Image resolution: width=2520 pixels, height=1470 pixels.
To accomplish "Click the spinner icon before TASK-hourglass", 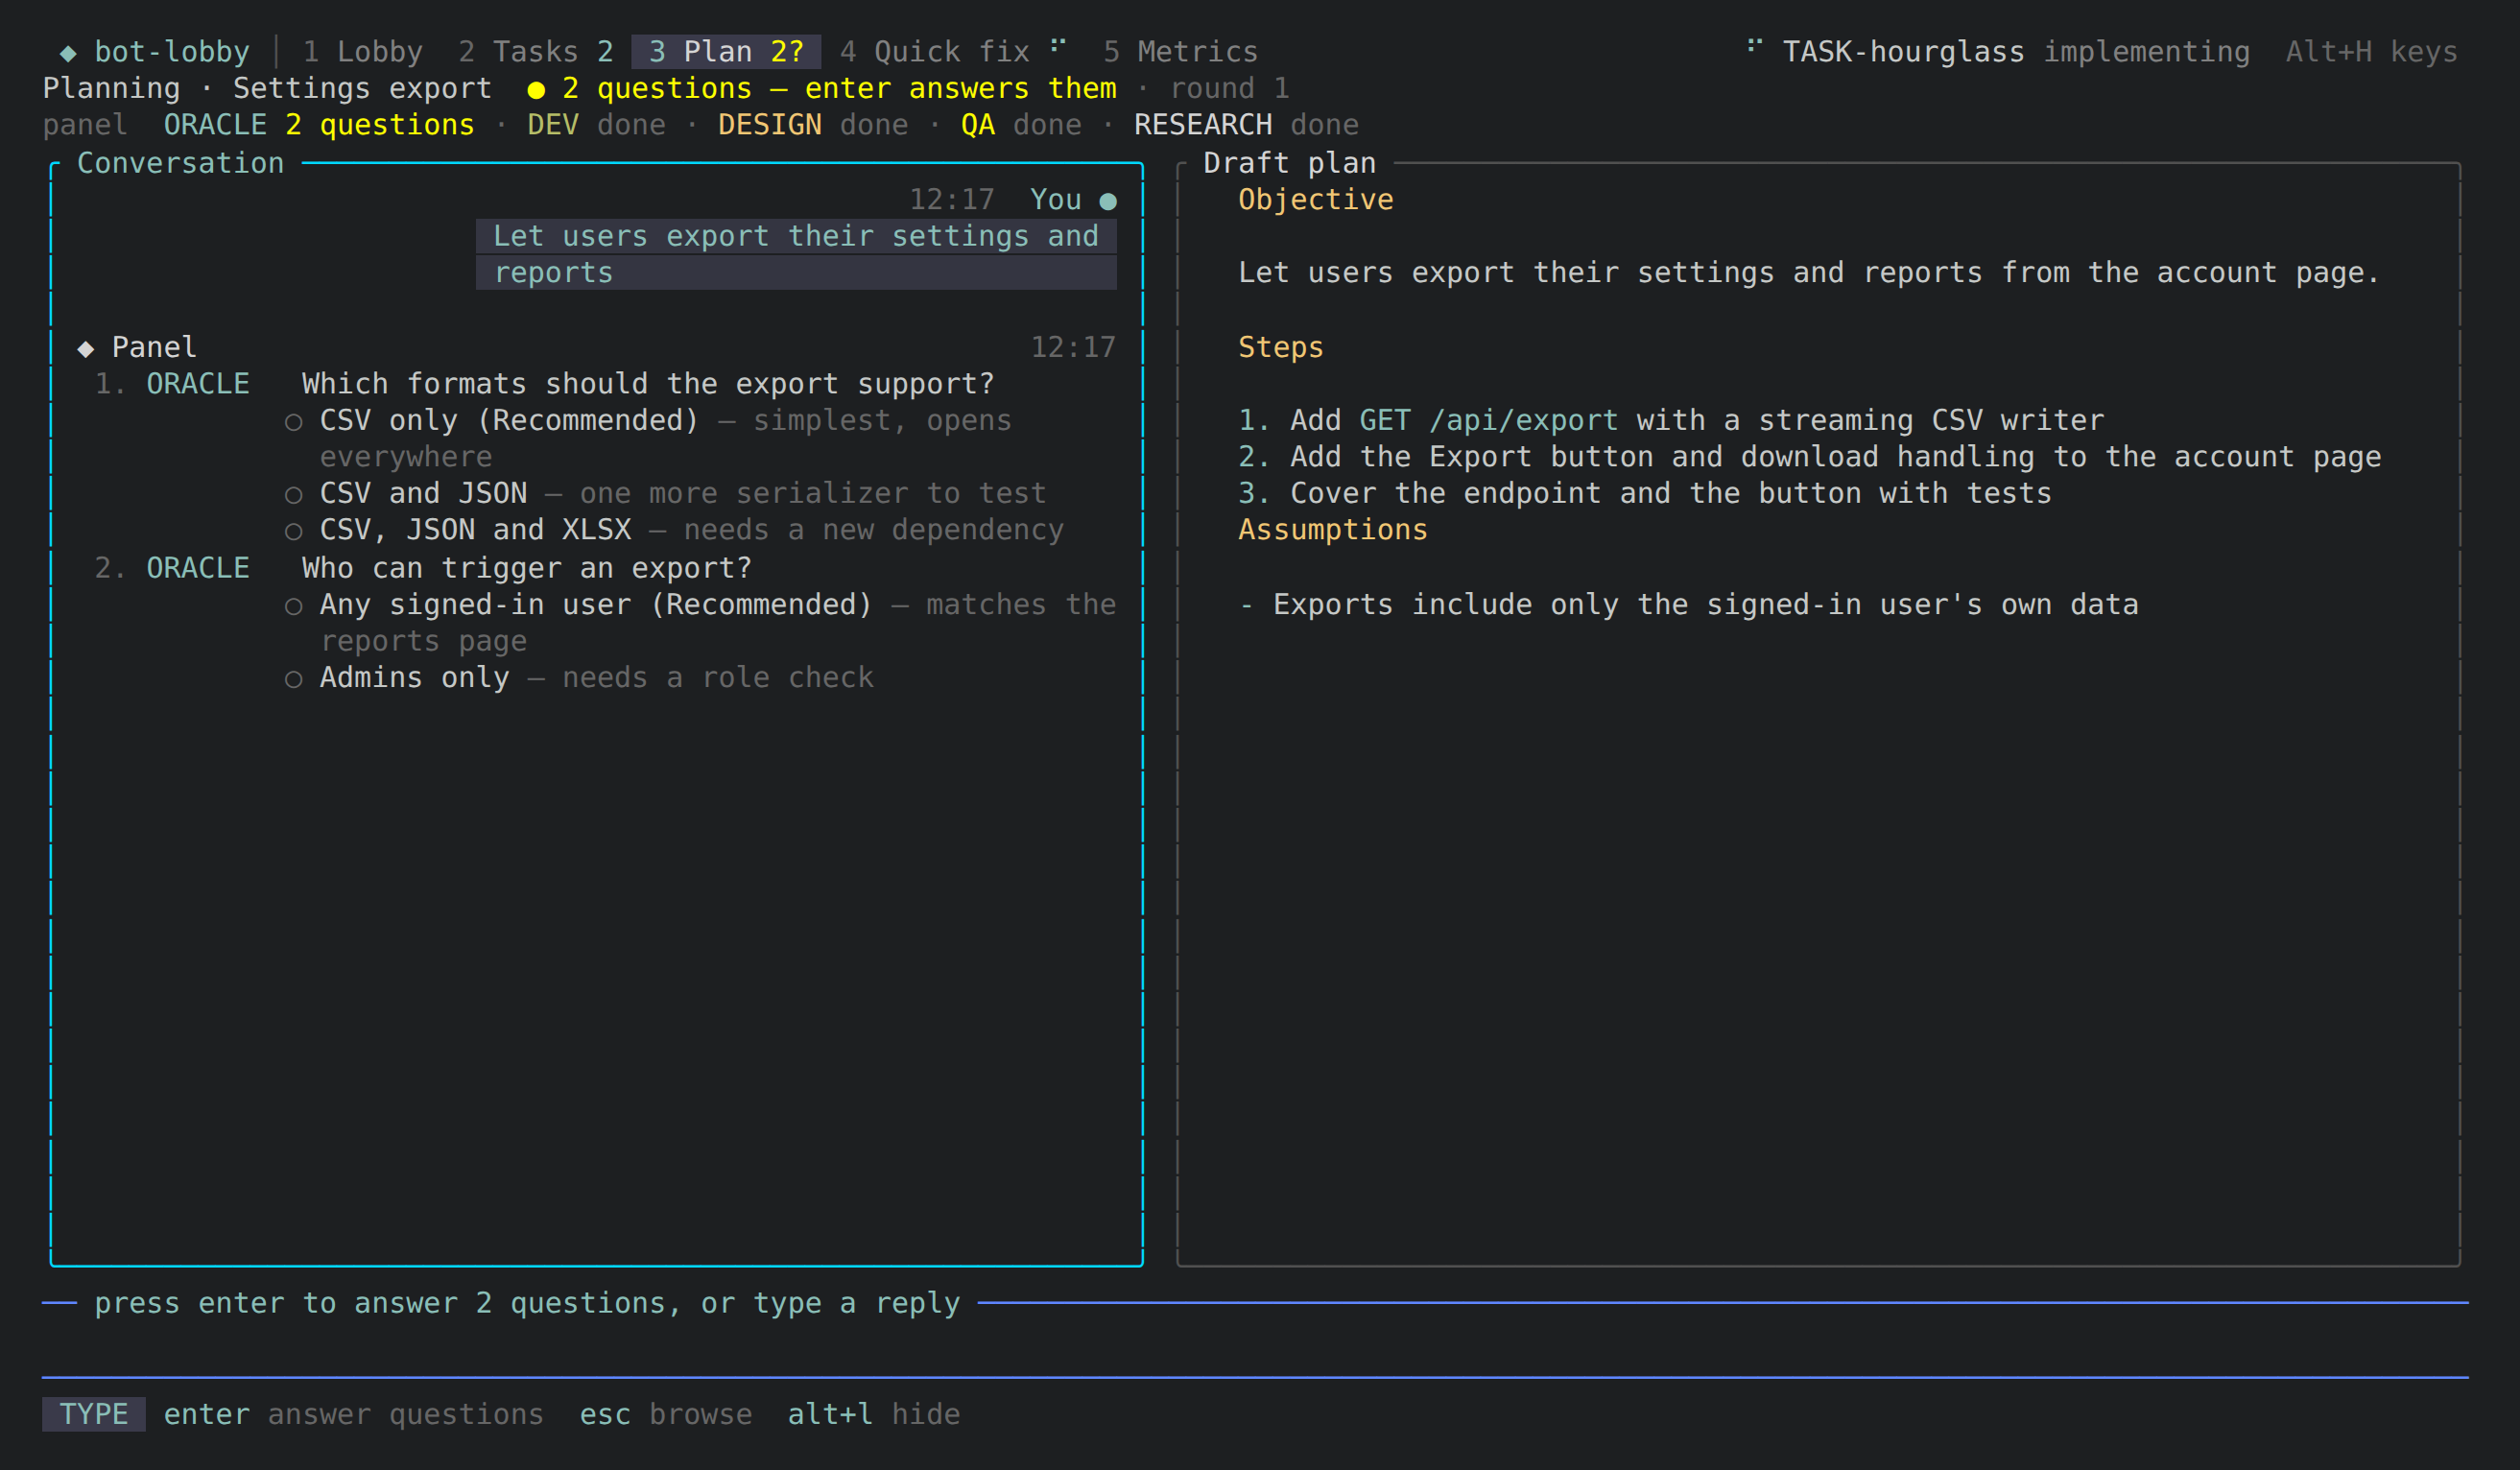I will [x=1754, y=45].
